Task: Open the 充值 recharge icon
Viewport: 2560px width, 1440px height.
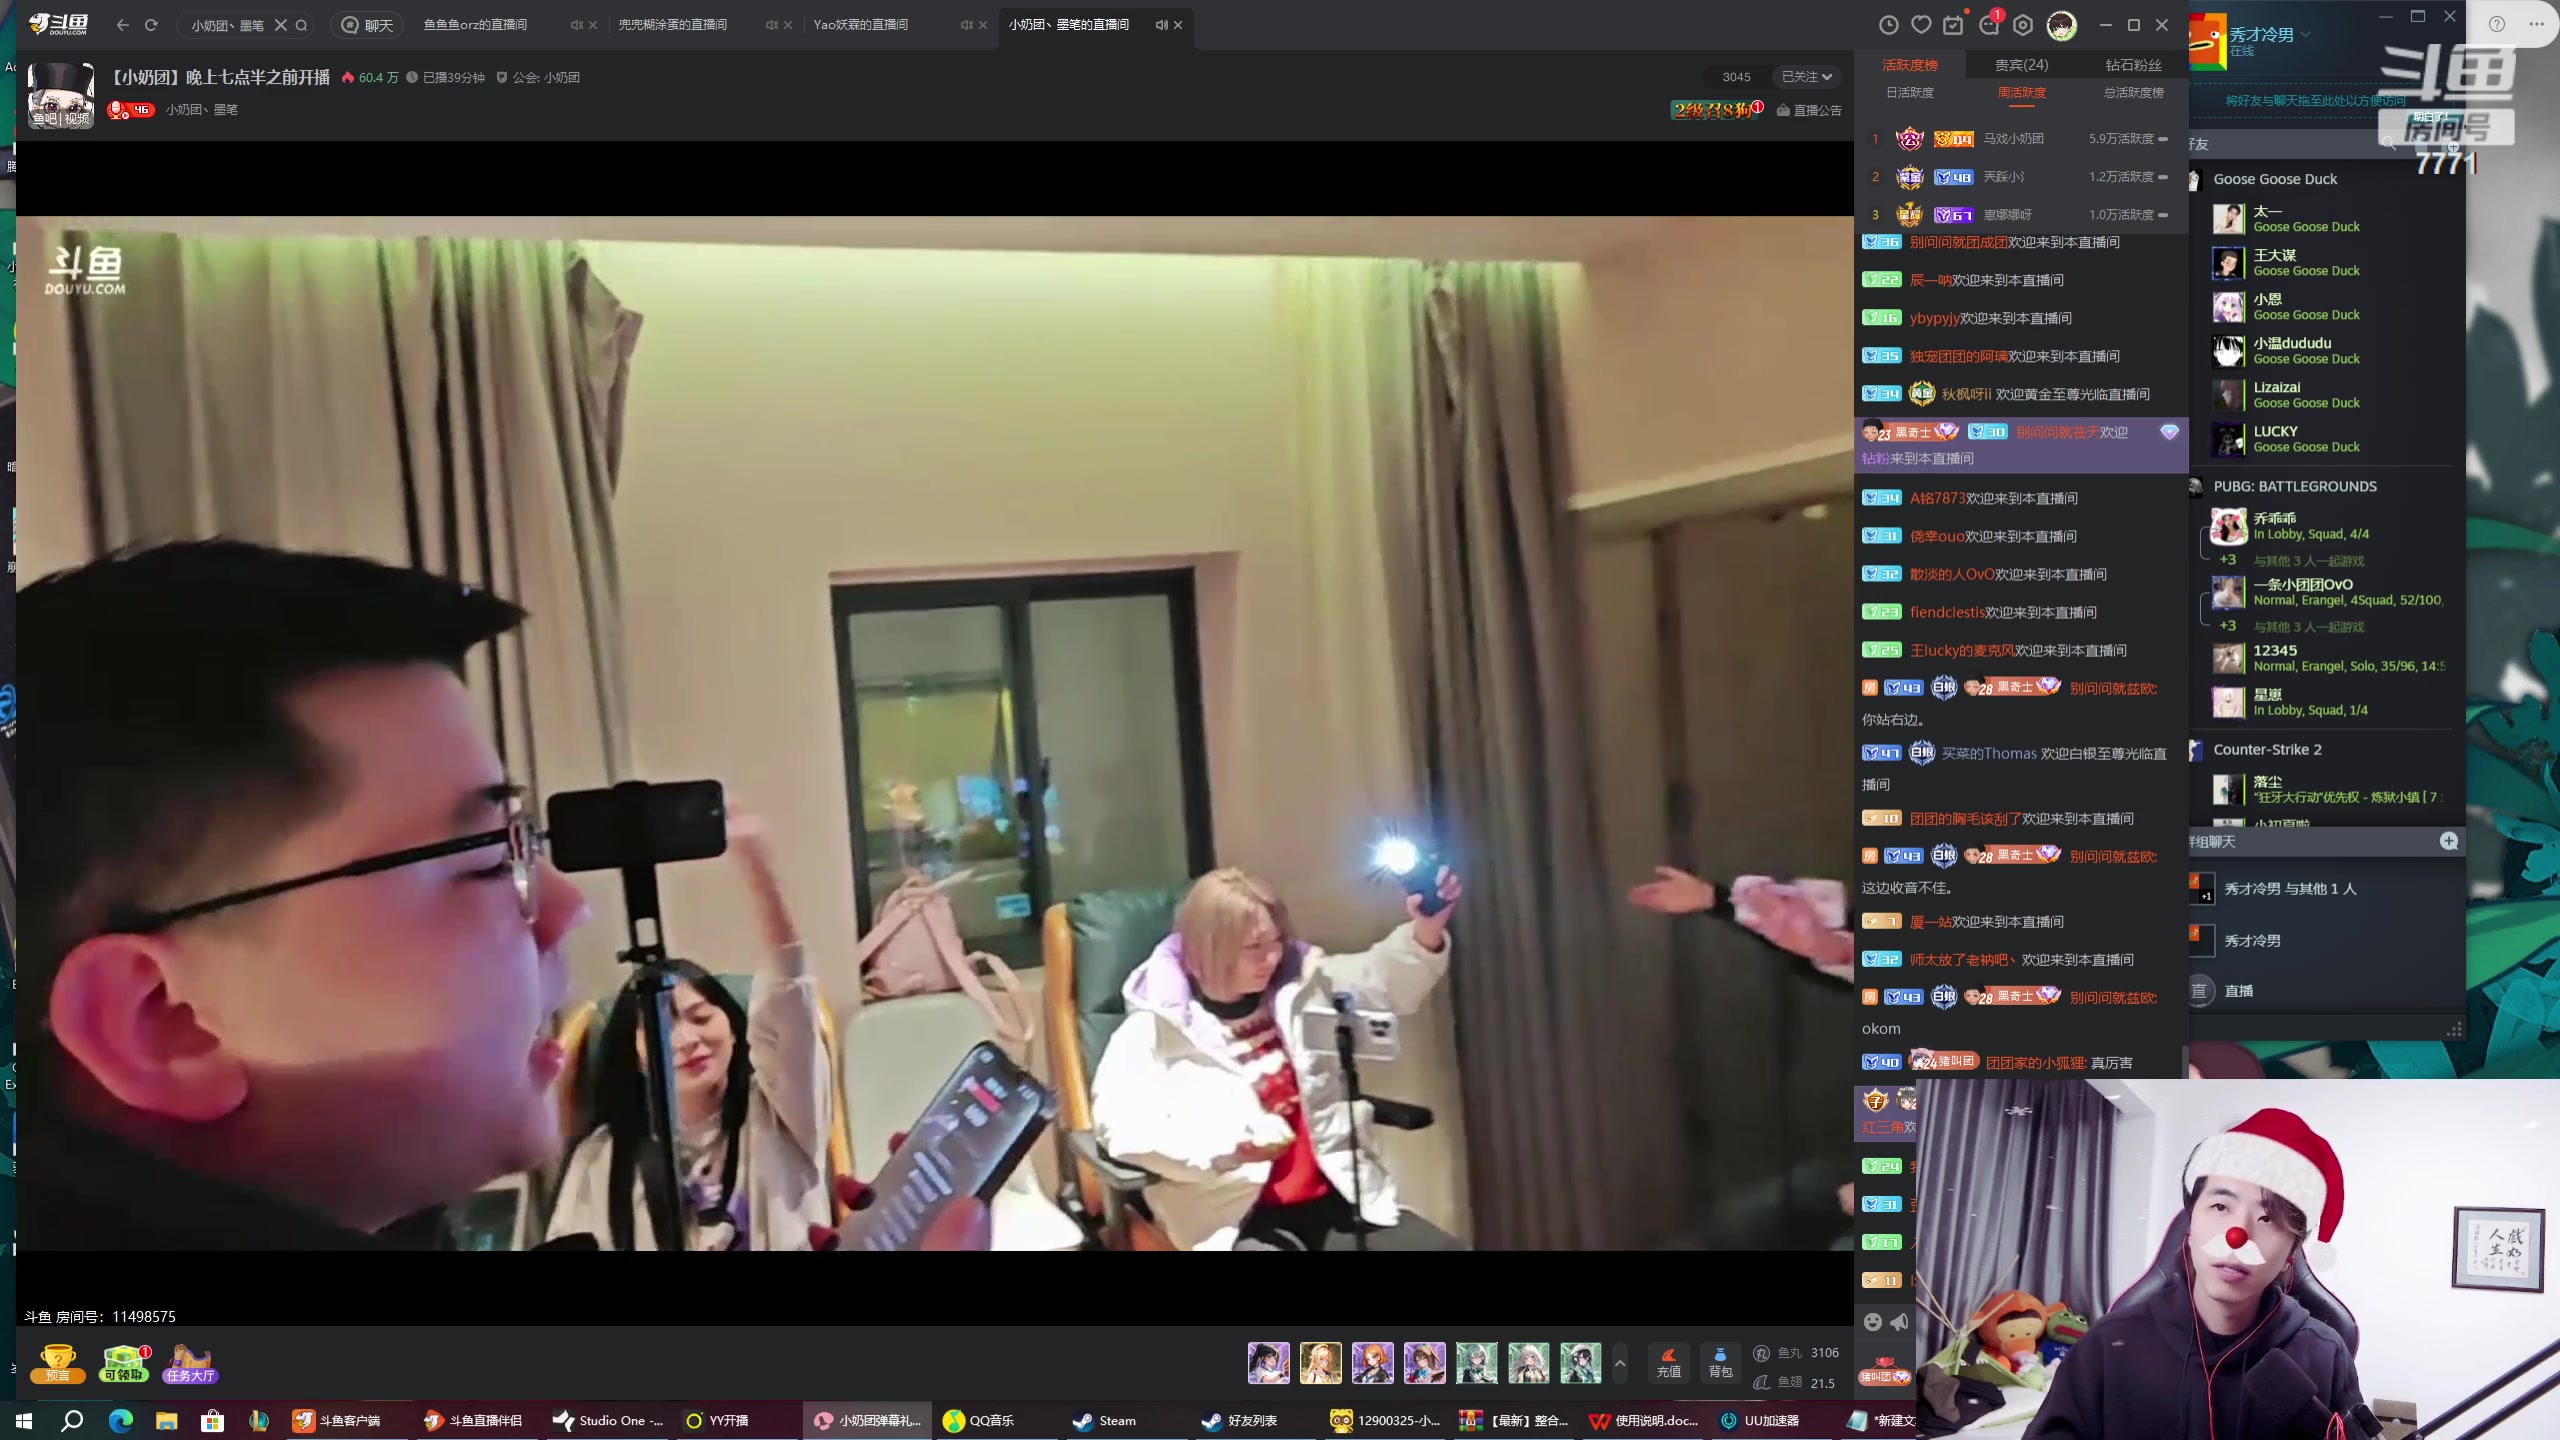Action: click(1668, 1362)
